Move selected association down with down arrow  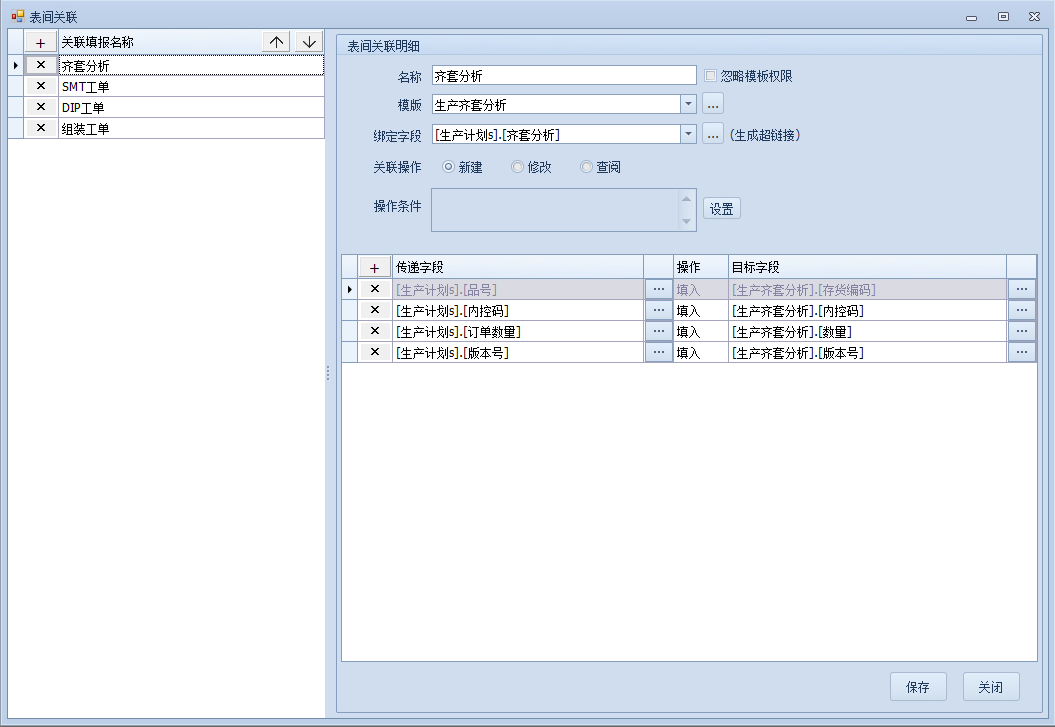pyautogui.click(x=309, y=42)
